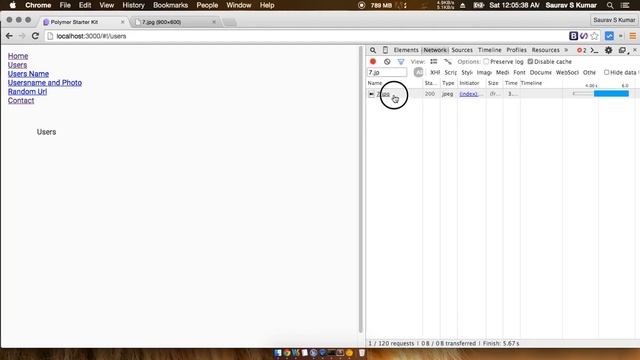The image size is (640, 360).
Task: Open the Contact link
Action: pyautogui.click(x=21, y=100)
